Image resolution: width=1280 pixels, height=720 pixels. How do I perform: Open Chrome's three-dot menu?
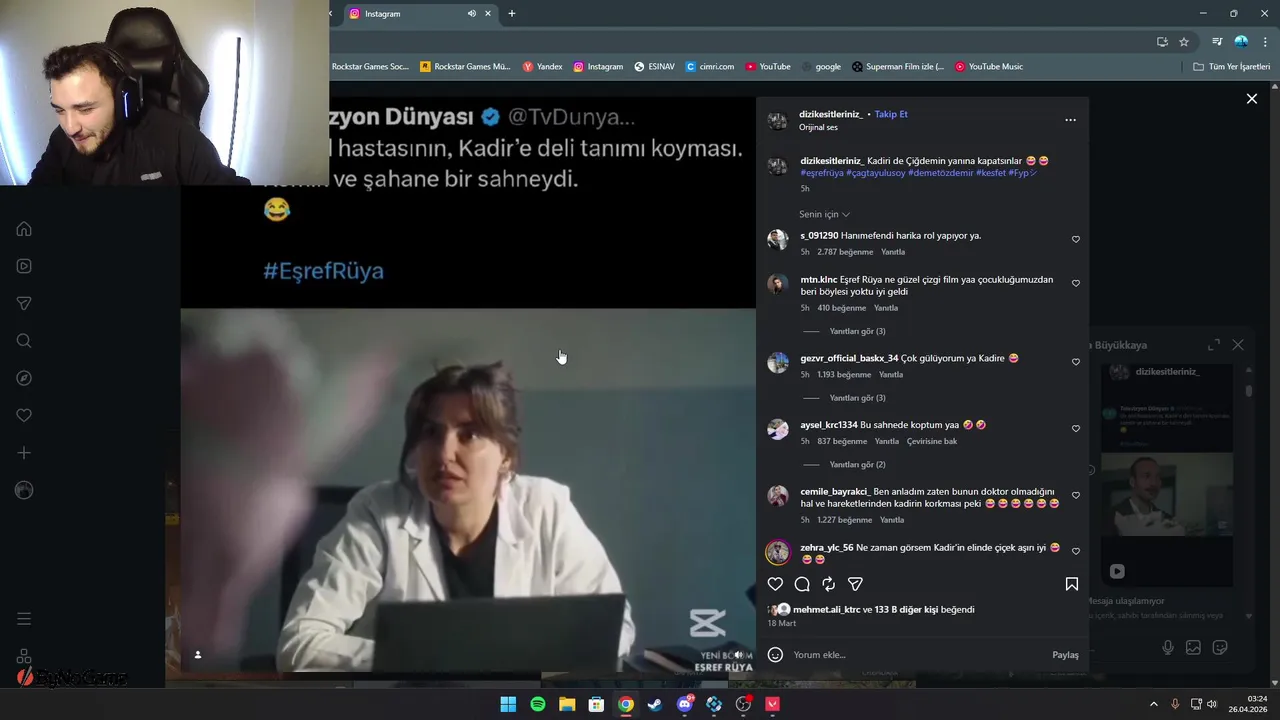1265,42
